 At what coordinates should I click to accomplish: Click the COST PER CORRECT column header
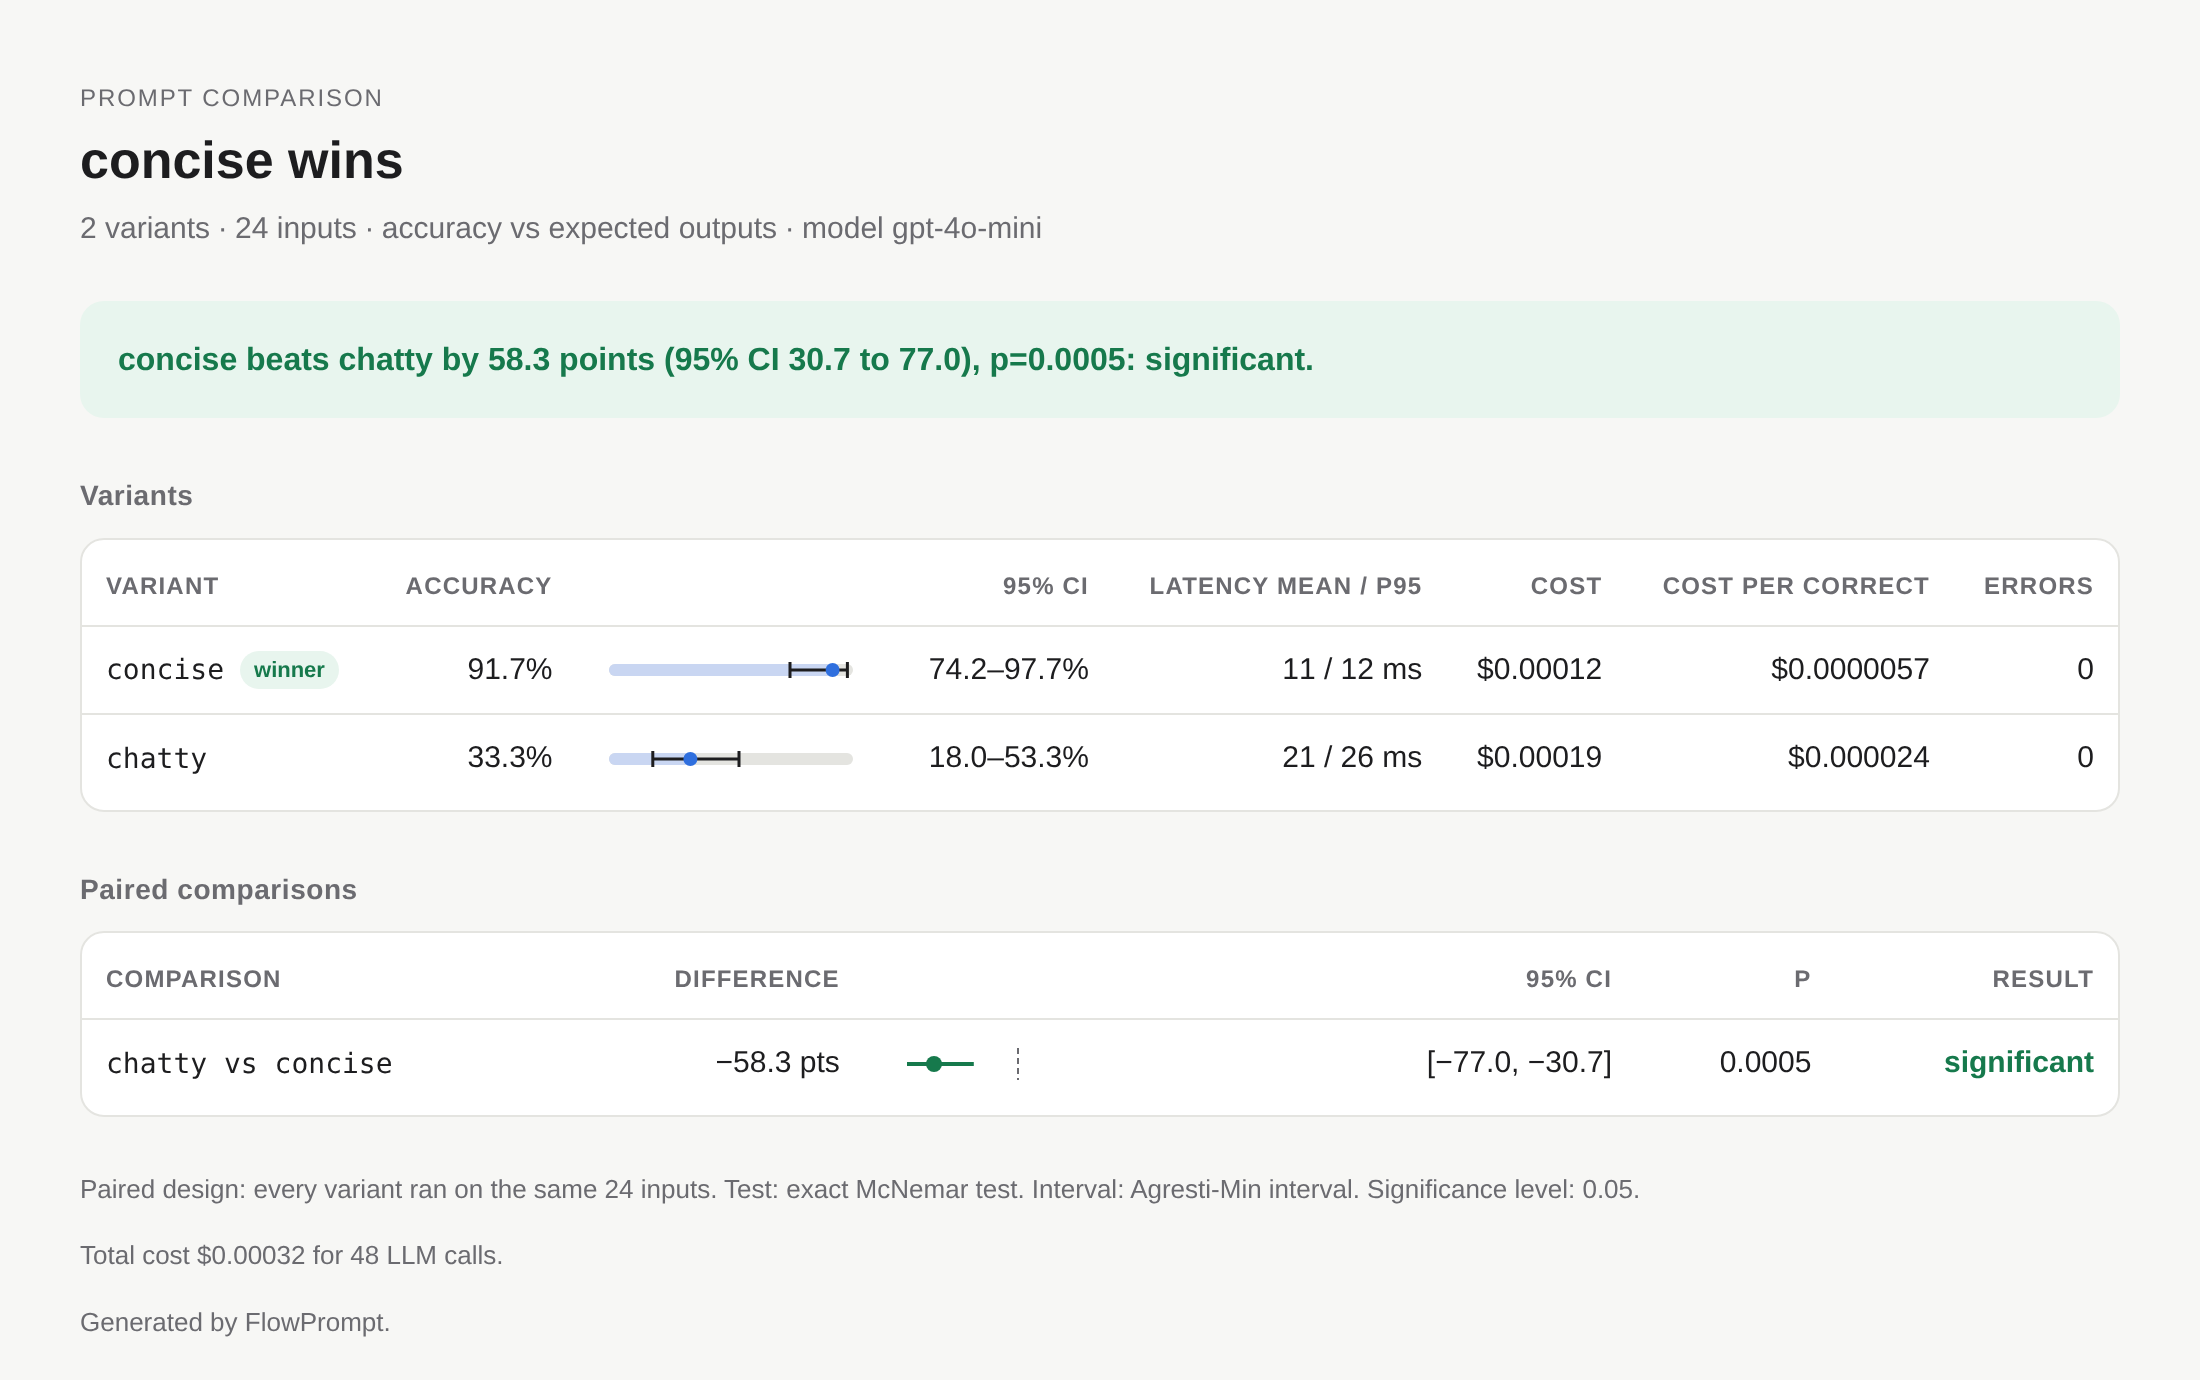[1795, 586]
